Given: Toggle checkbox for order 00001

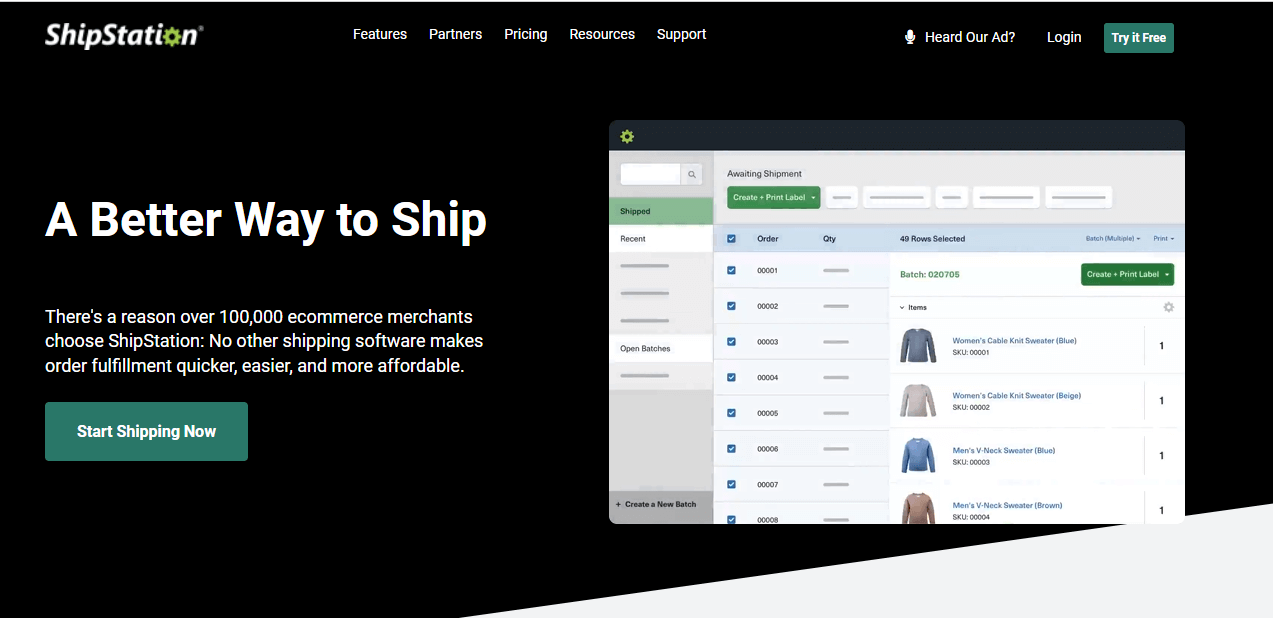Looking at the screenshot, I should 731,270.
